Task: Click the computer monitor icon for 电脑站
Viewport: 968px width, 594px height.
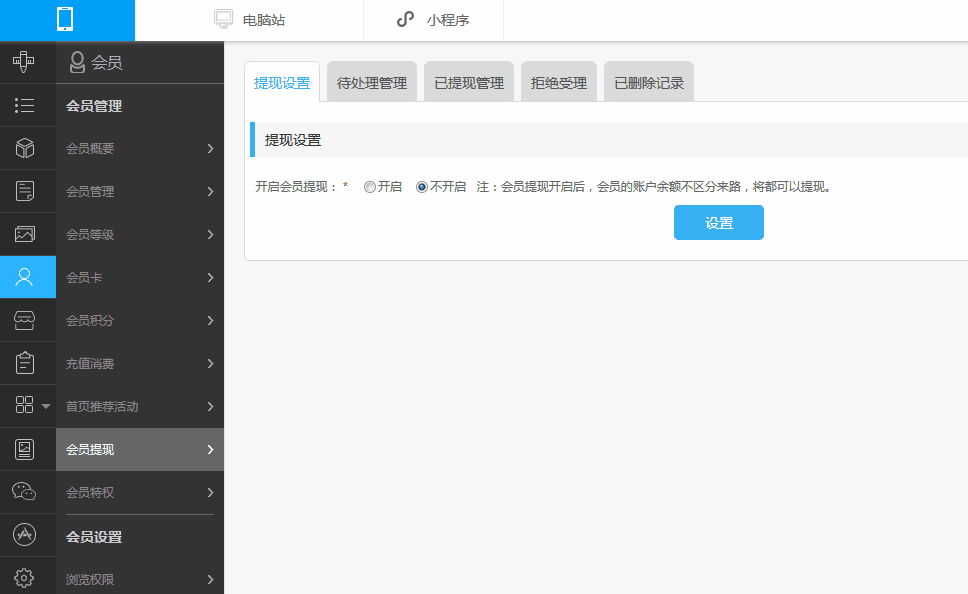Action: pyautogui.click(x=223, y=19)
